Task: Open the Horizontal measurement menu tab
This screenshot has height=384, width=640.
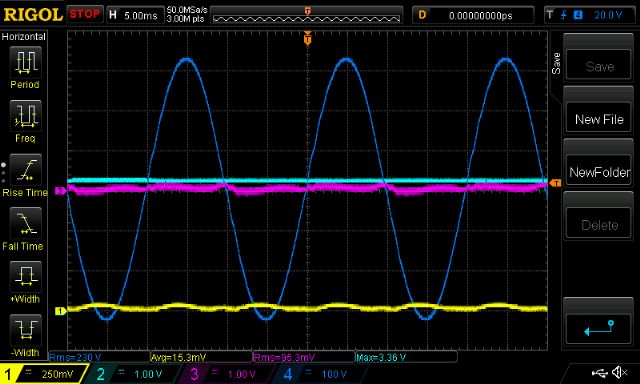Action: (x=24, y=37)
